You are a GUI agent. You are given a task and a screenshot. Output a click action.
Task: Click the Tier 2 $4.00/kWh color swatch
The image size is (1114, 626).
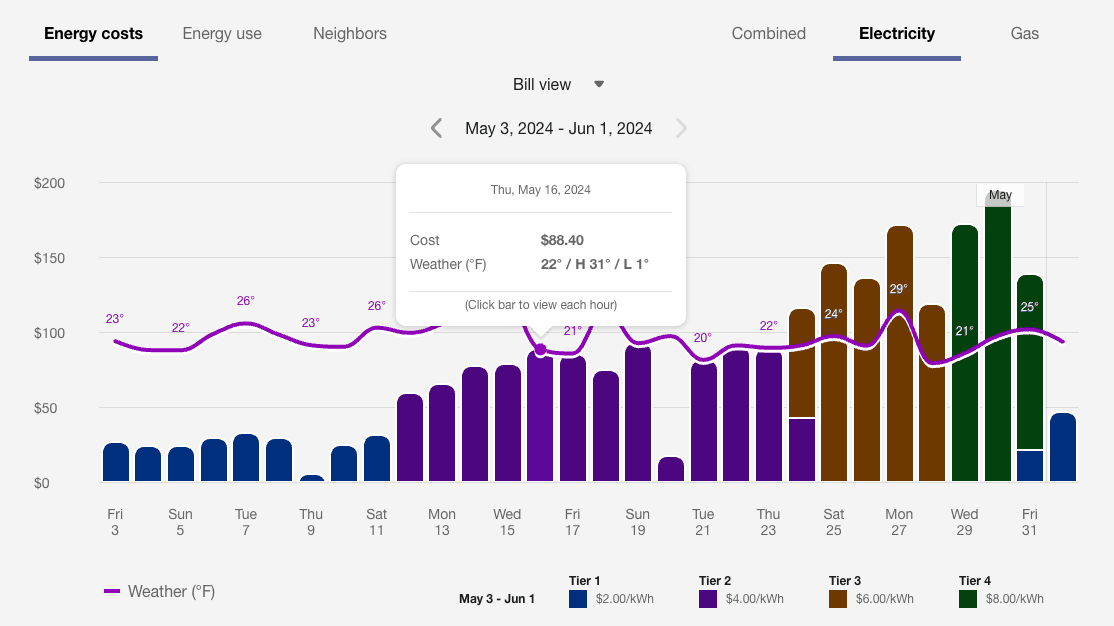(x=707, y=598)
